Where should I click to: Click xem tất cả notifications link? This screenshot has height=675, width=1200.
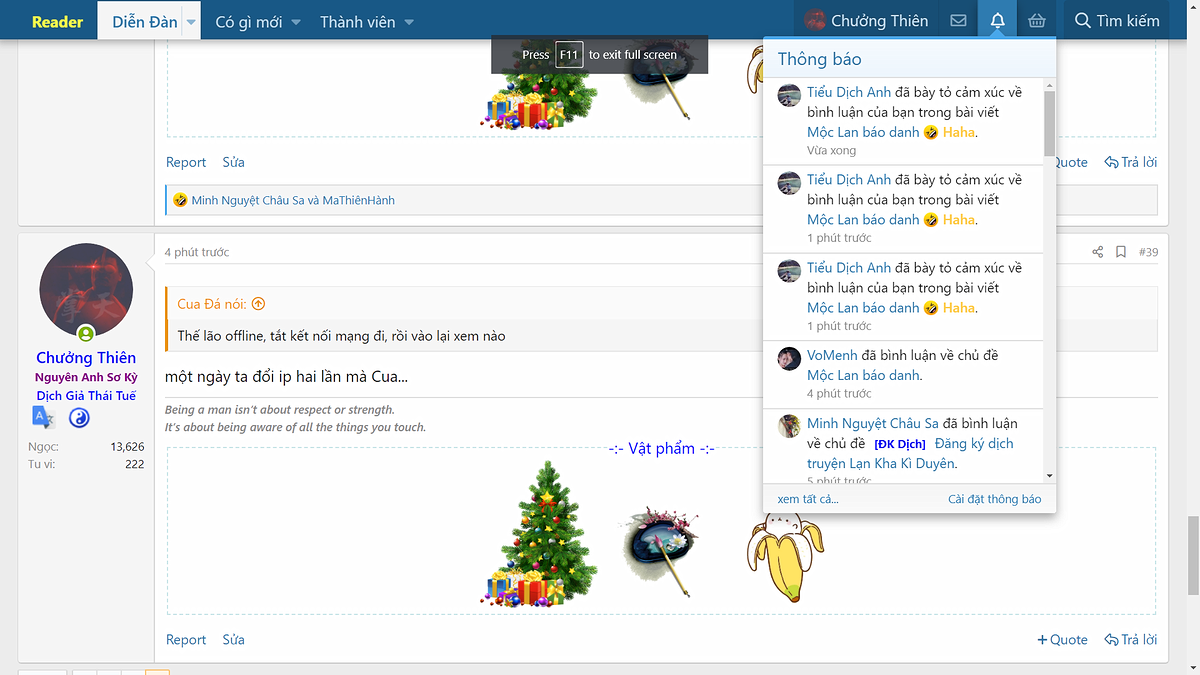click(x=807, y=499)
